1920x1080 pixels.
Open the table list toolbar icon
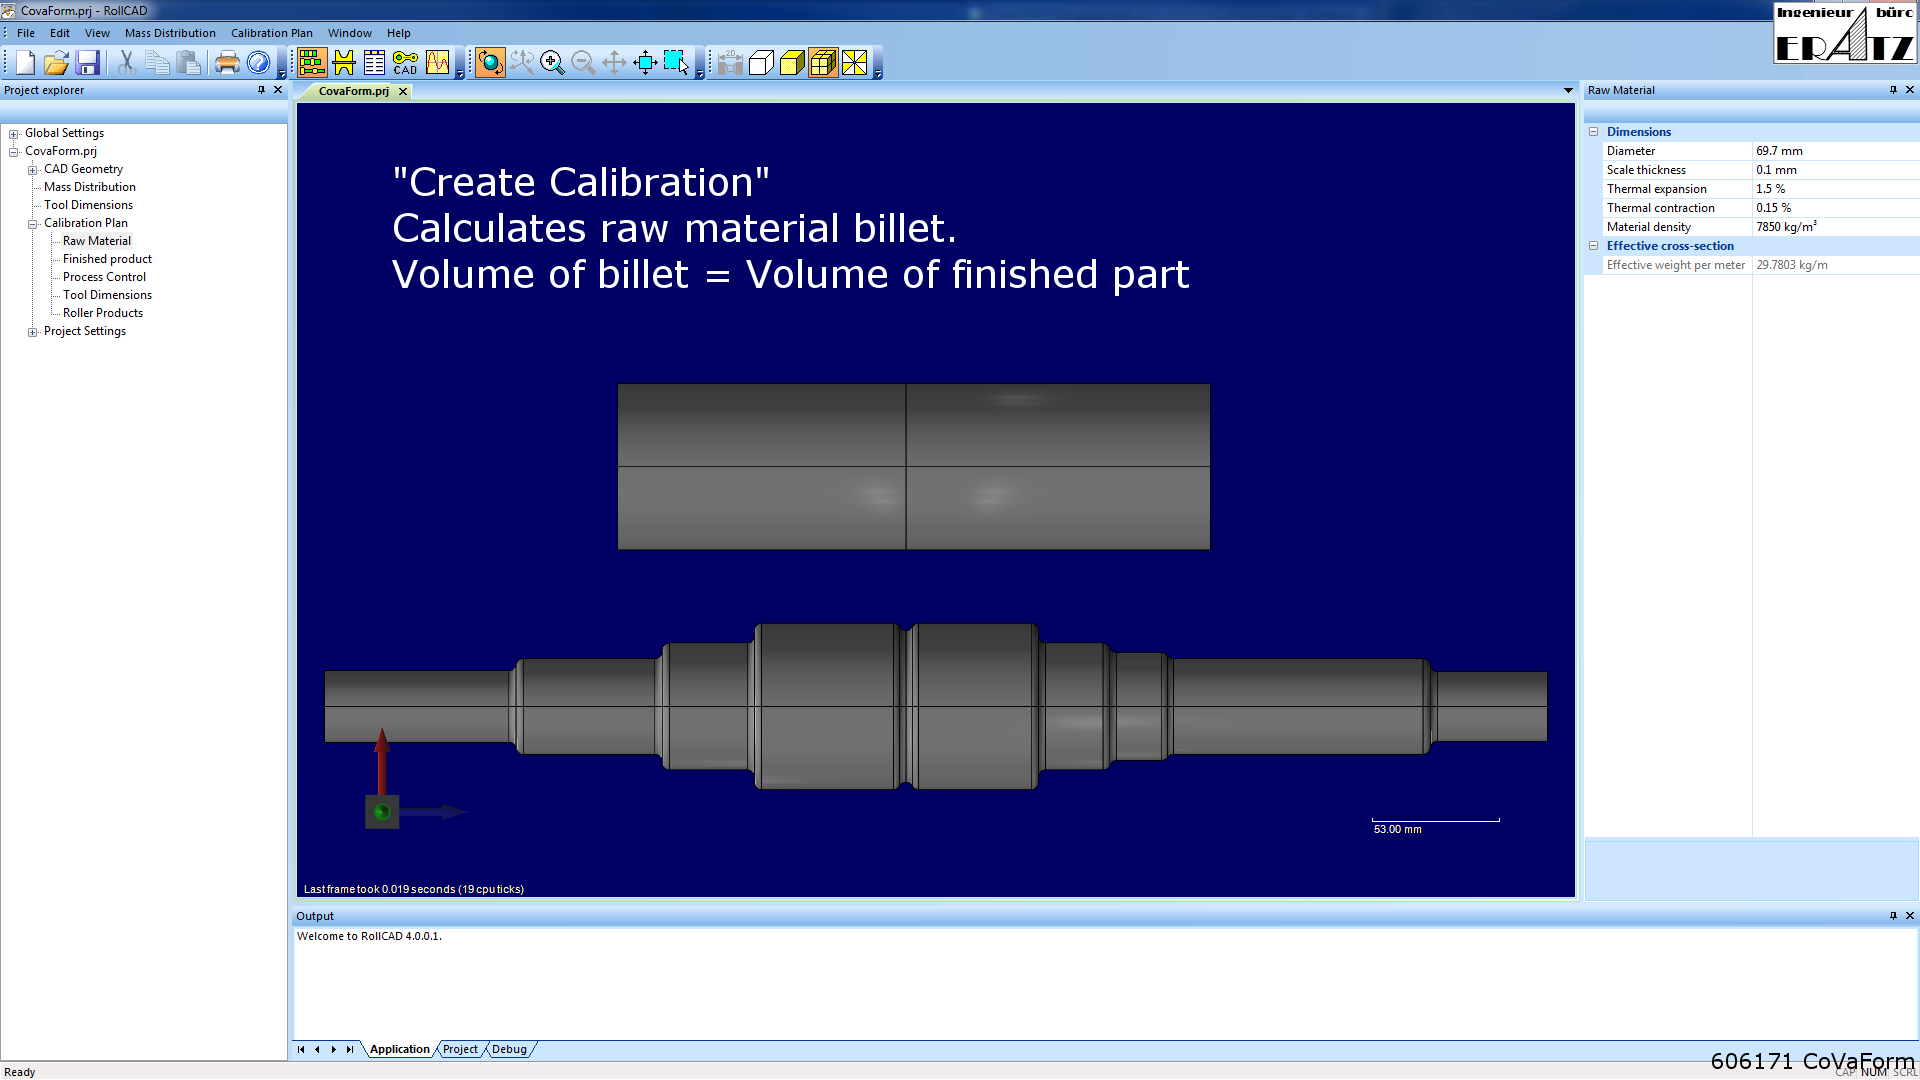point(375,63)
